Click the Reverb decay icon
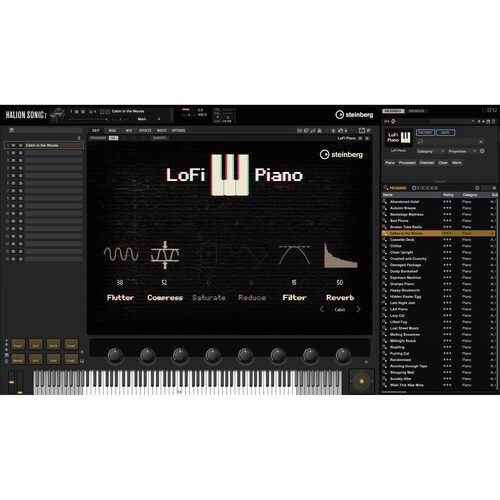The height and width of the screenshot is (500, 500). 340,256
